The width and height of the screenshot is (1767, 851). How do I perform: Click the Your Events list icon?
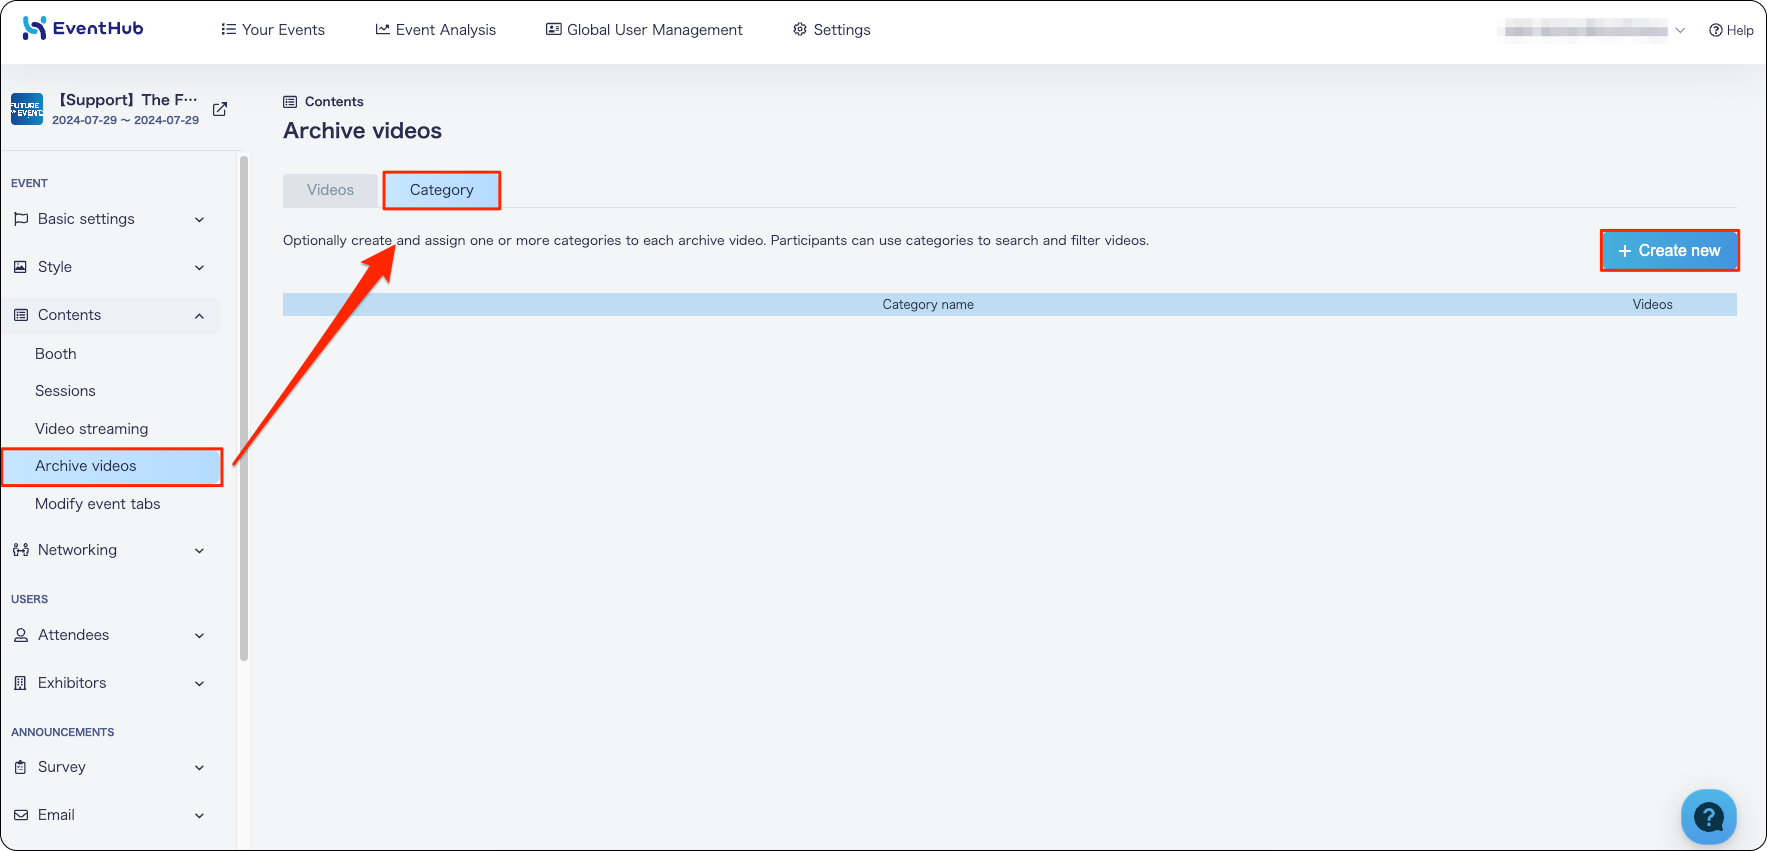pyautogui.click(x=228, y=29)
